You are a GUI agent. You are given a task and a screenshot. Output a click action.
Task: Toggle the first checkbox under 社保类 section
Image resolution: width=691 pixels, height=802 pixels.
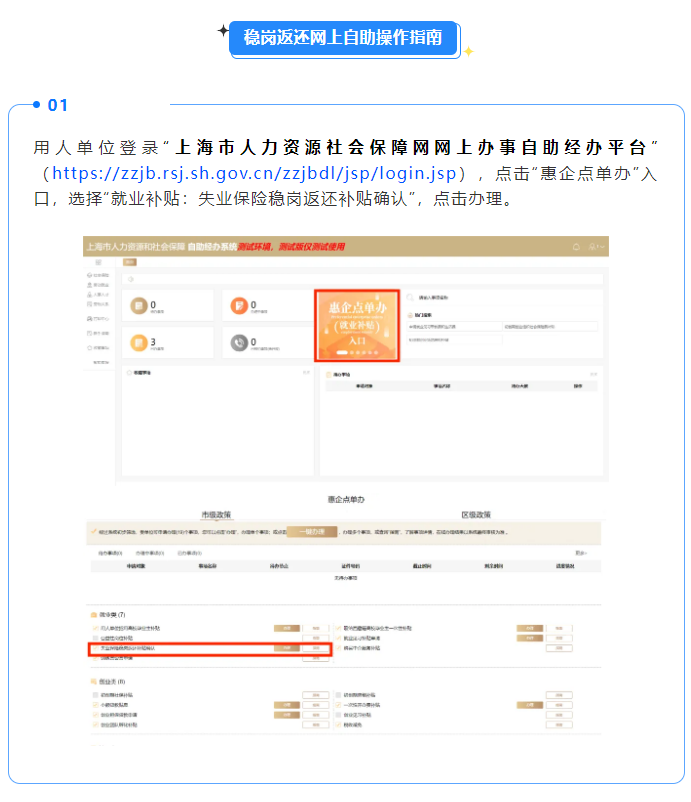point(94,694)
